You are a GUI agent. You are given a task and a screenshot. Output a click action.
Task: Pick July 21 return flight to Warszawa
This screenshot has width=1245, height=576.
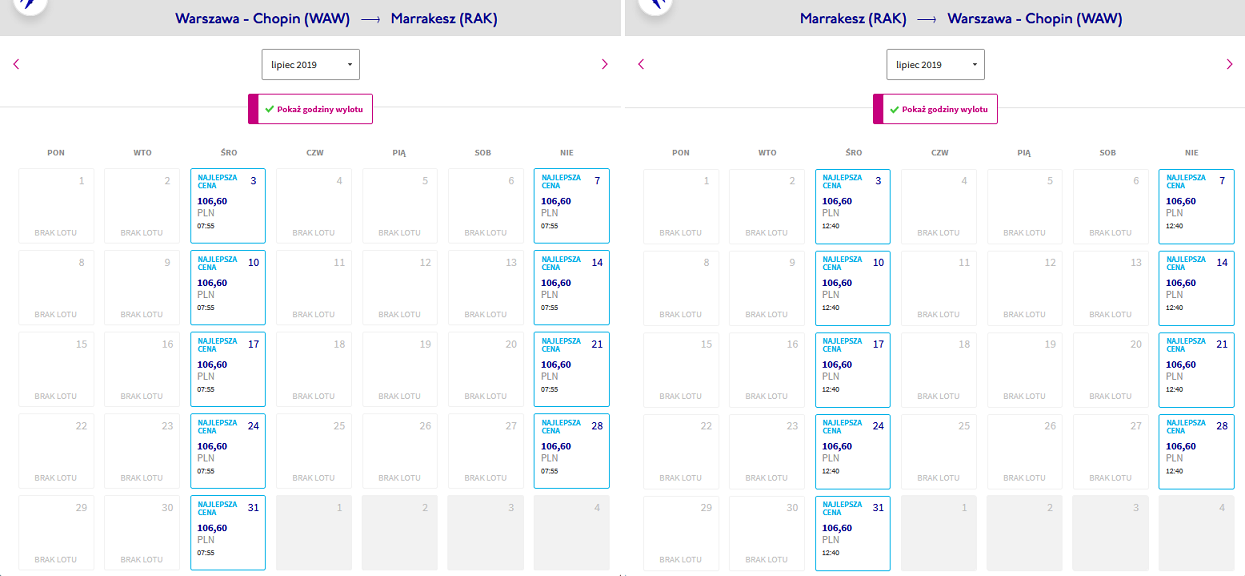click(1196, 369)
